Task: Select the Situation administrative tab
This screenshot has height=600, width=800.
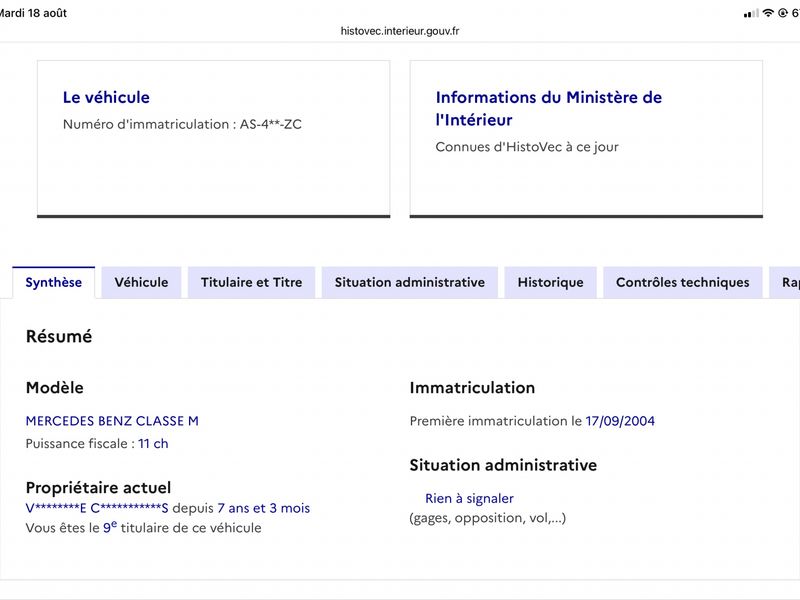Action: (x=410, y=282)
